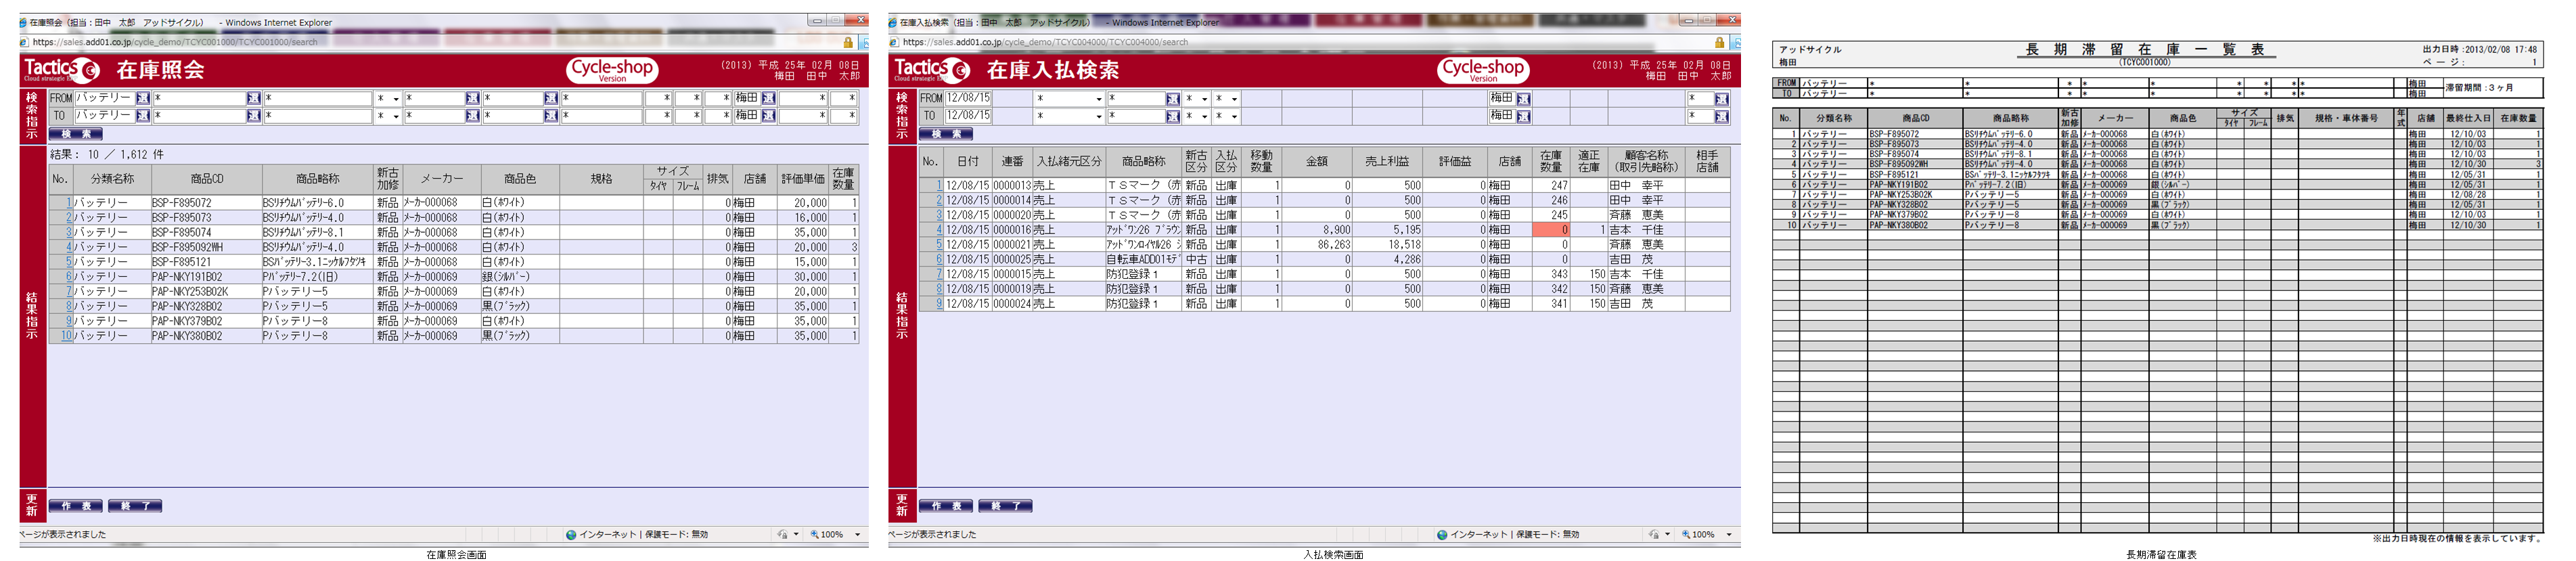Click the 選 button beside FROM 梅田 store in 在庫照会
This screenshot has width=2576, height=561.
[768, 98]
